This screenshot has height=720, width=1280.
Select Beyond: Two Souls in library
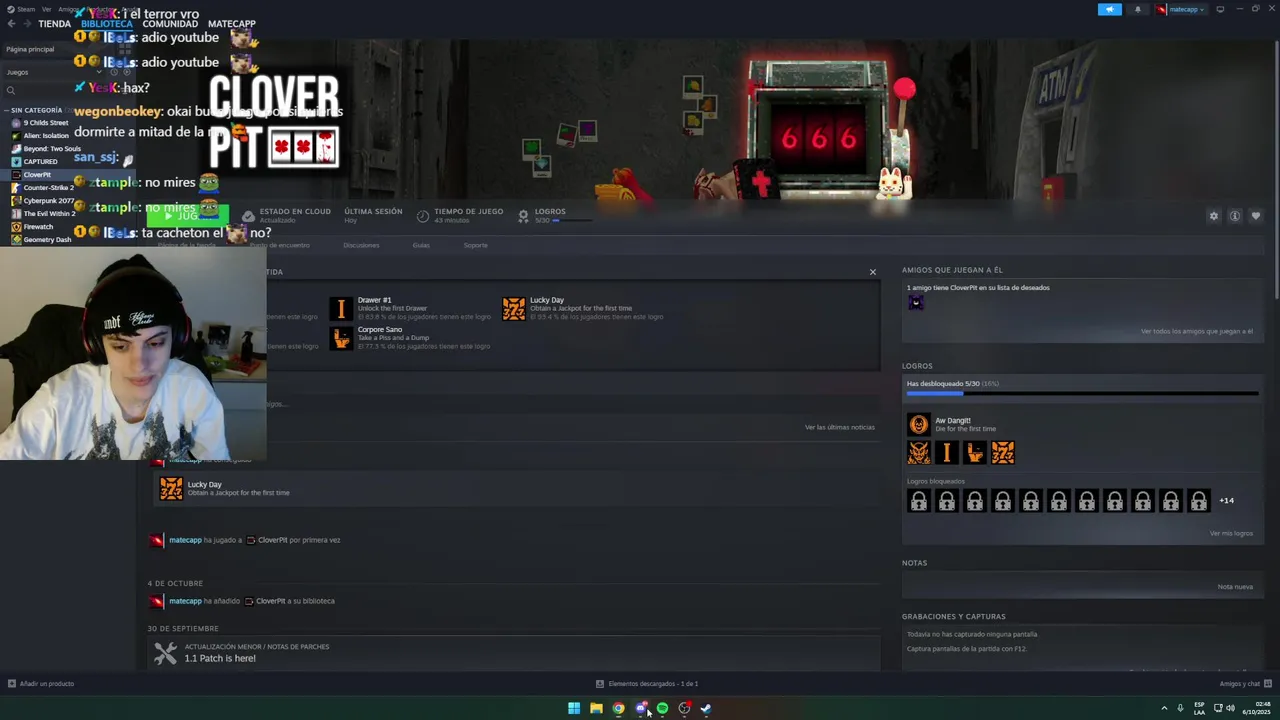coord(51,149)
